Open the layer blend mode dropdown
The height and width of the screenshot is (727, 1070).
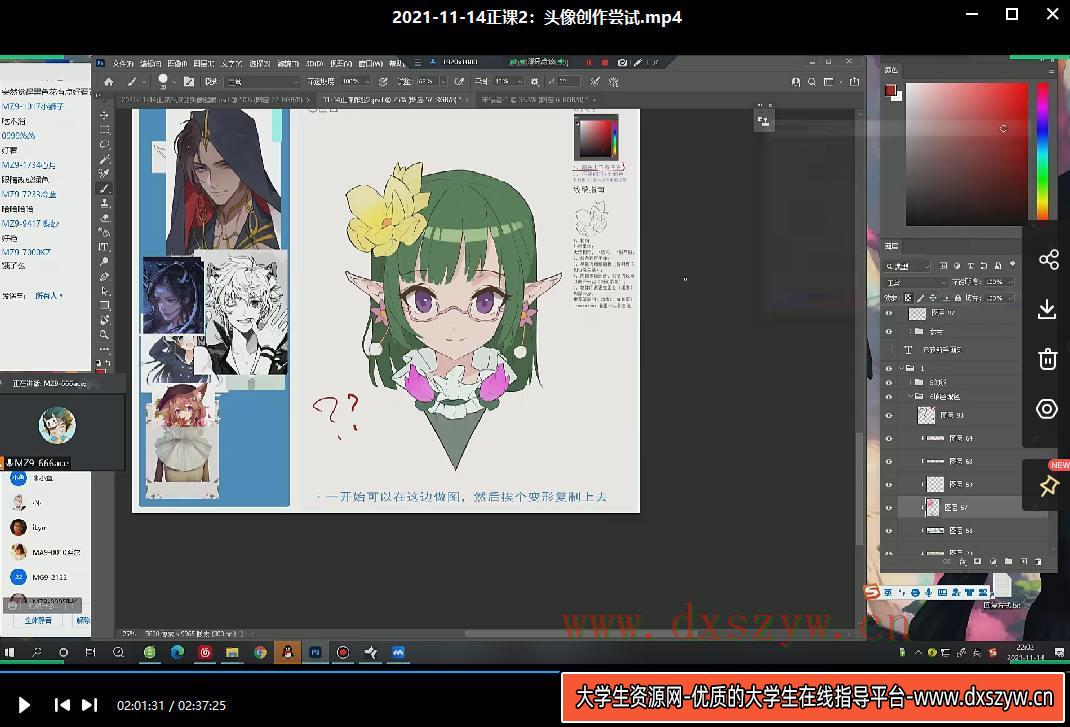click(x=915, y=282)
